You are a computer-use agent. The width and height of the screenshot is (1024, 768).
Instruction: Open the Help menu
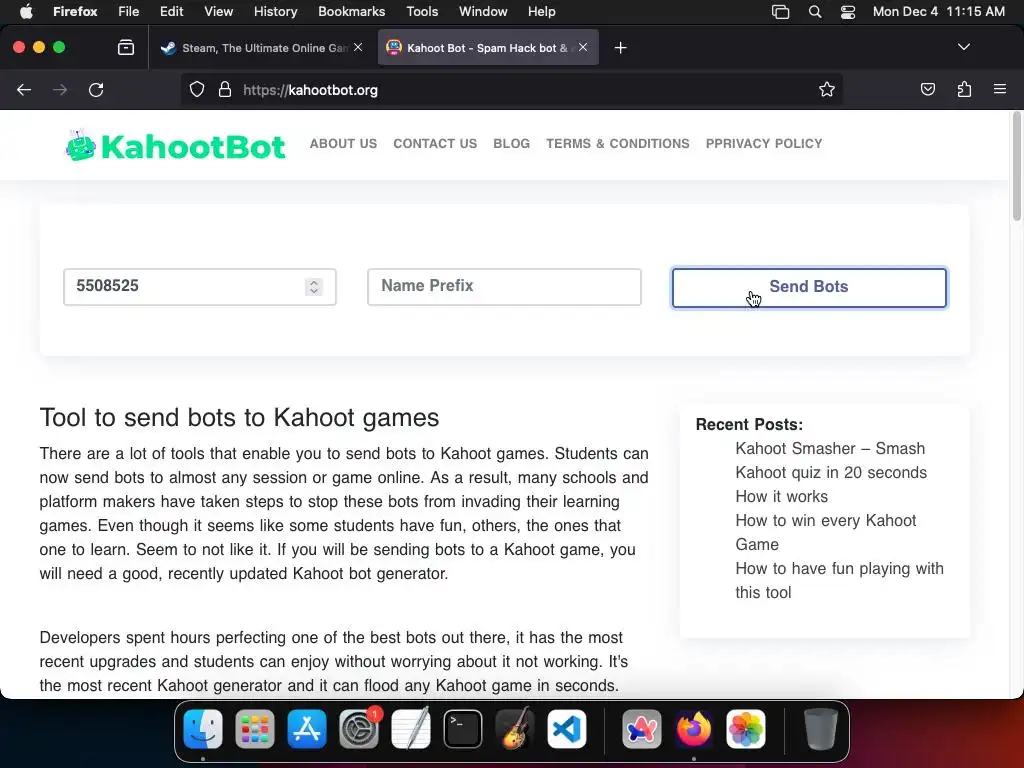[541, 11]
